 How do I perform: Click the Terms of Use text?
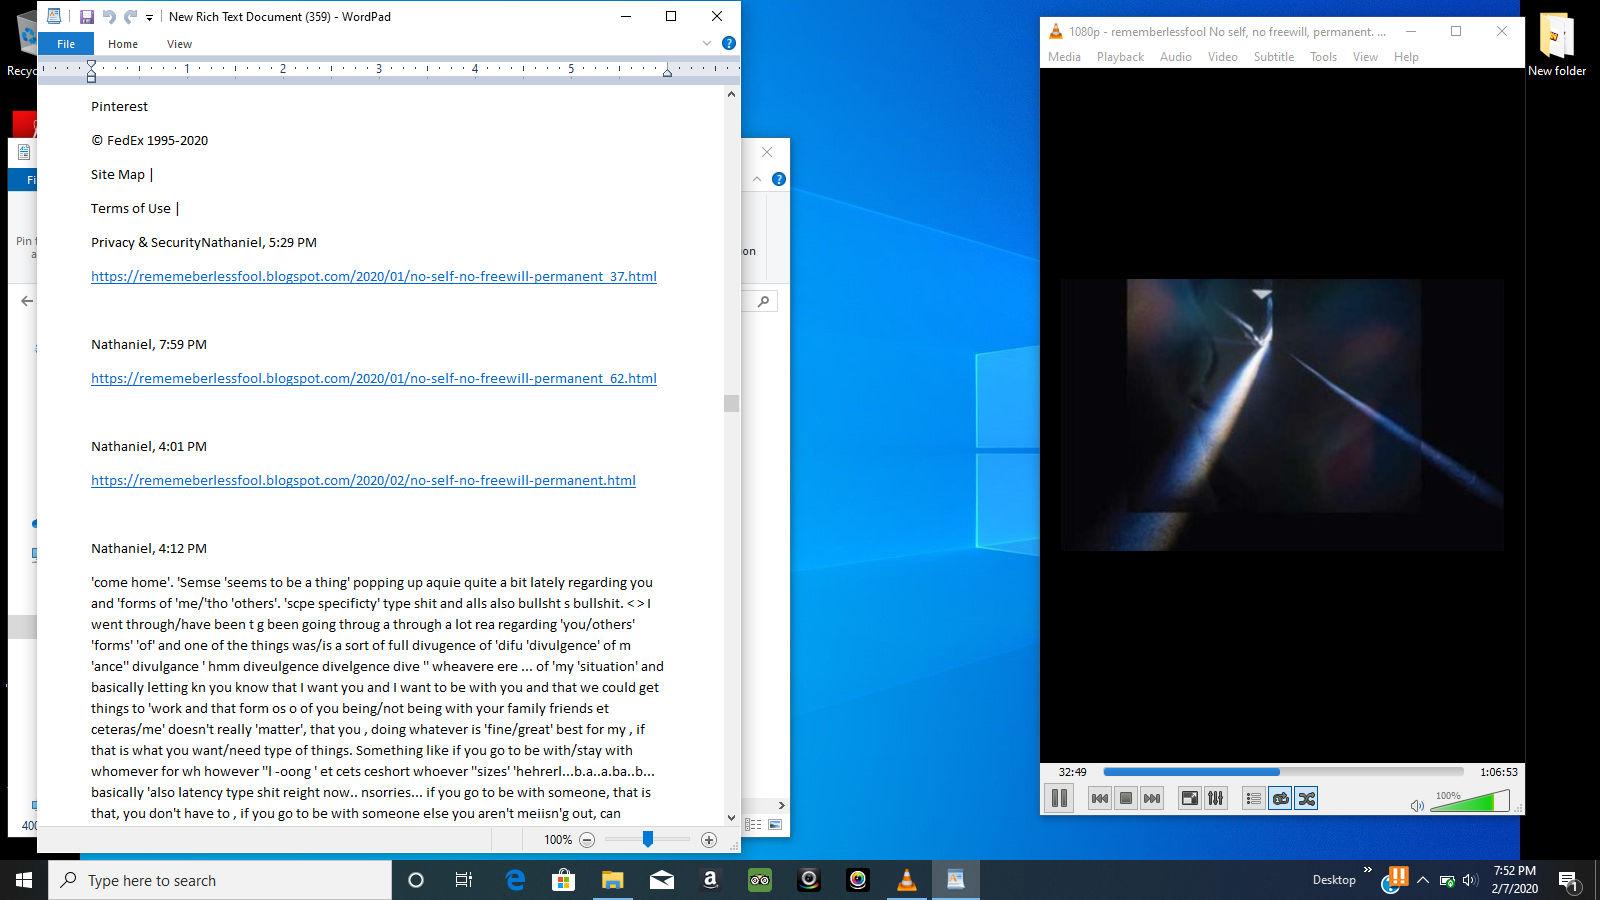[131, 208]
